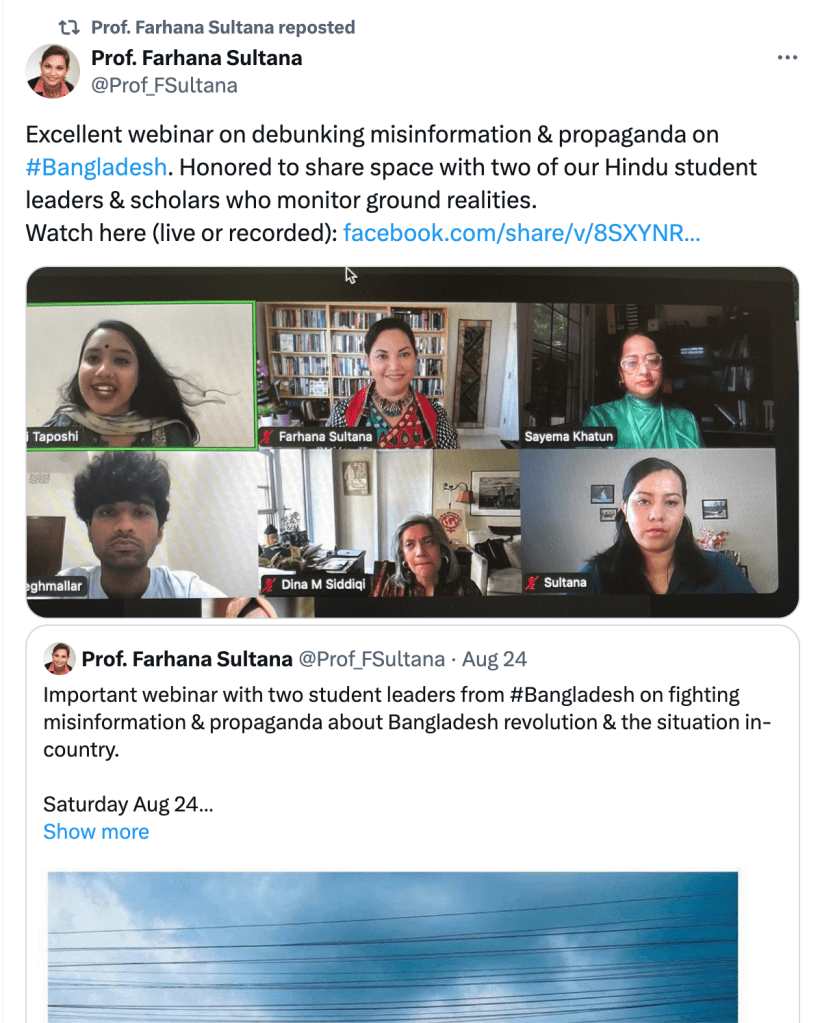Click muted microphone icon beside Sultana label
Viewport: 820px width, 1023px height.
532,583
